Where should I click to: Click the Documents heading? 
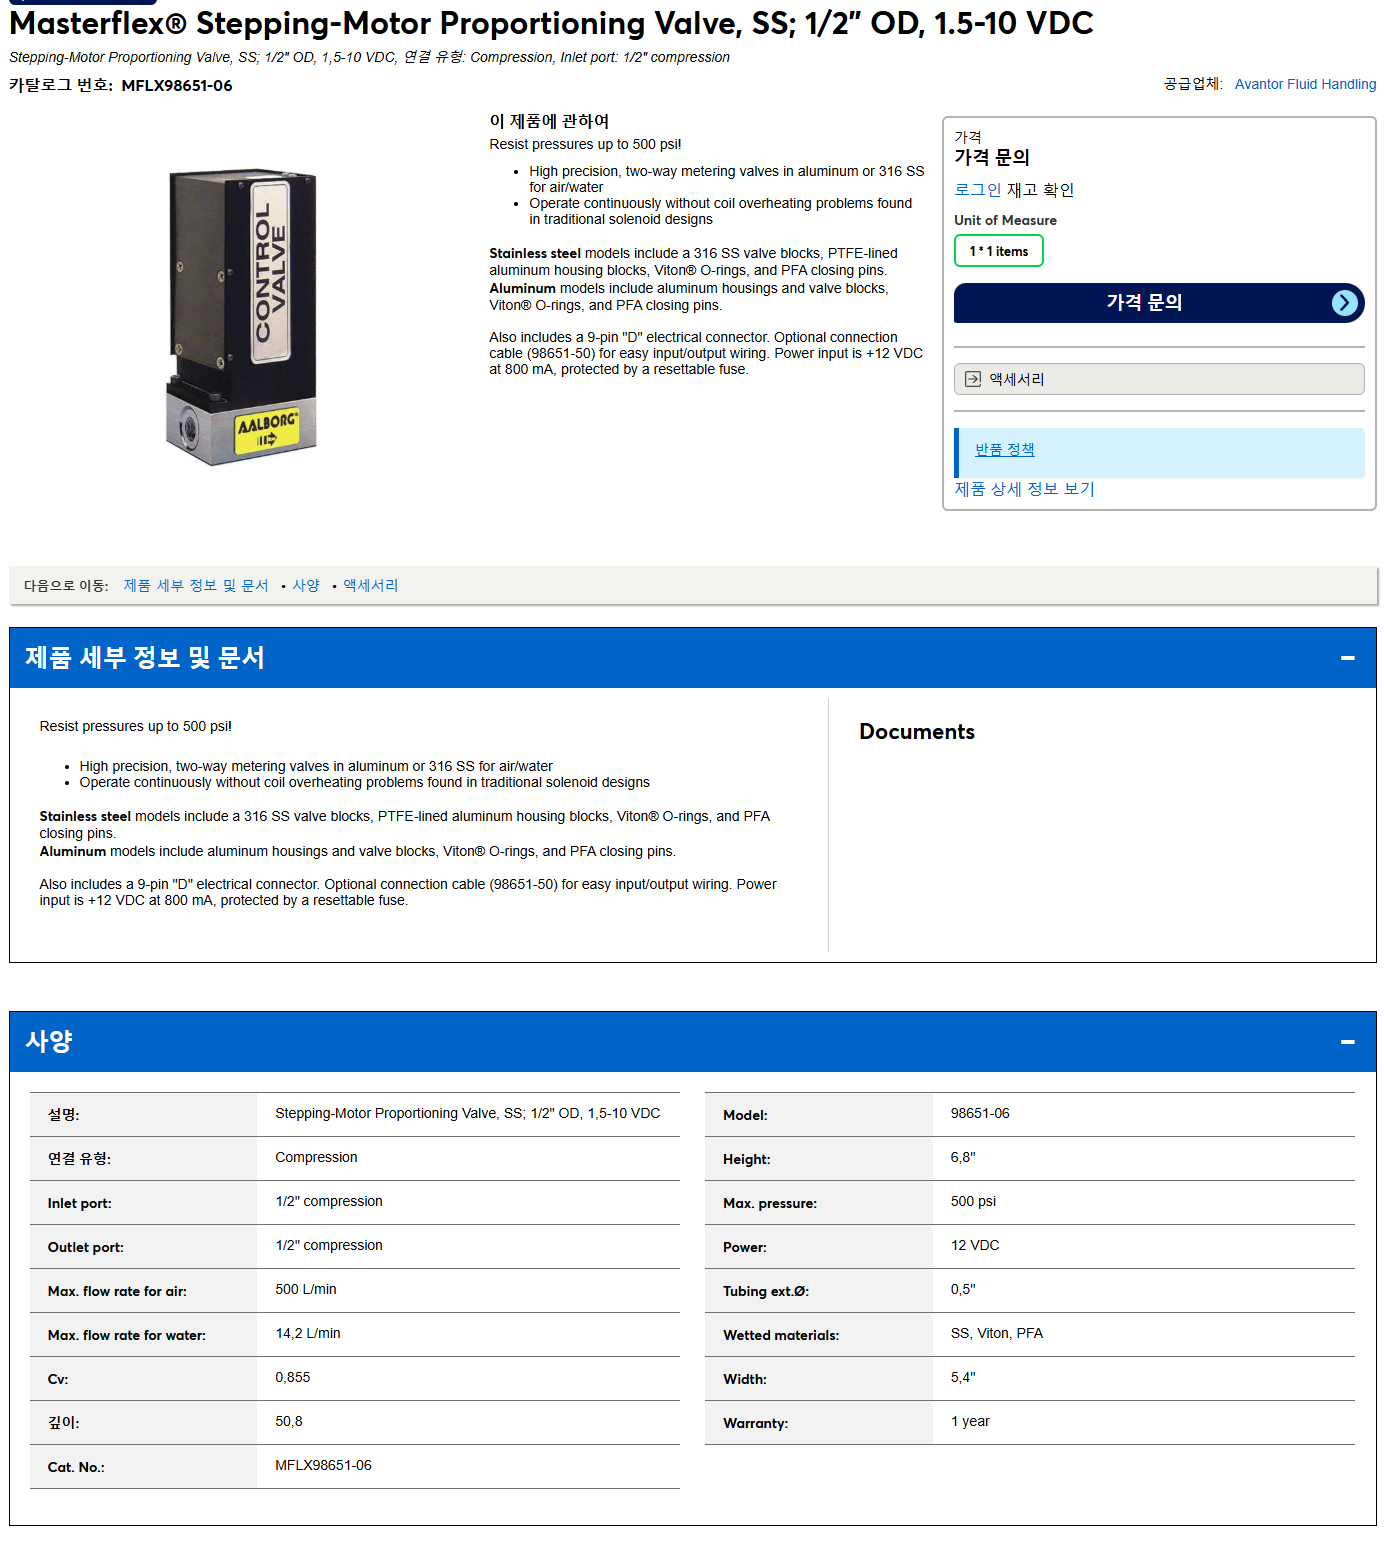click(x=917, y=732)
